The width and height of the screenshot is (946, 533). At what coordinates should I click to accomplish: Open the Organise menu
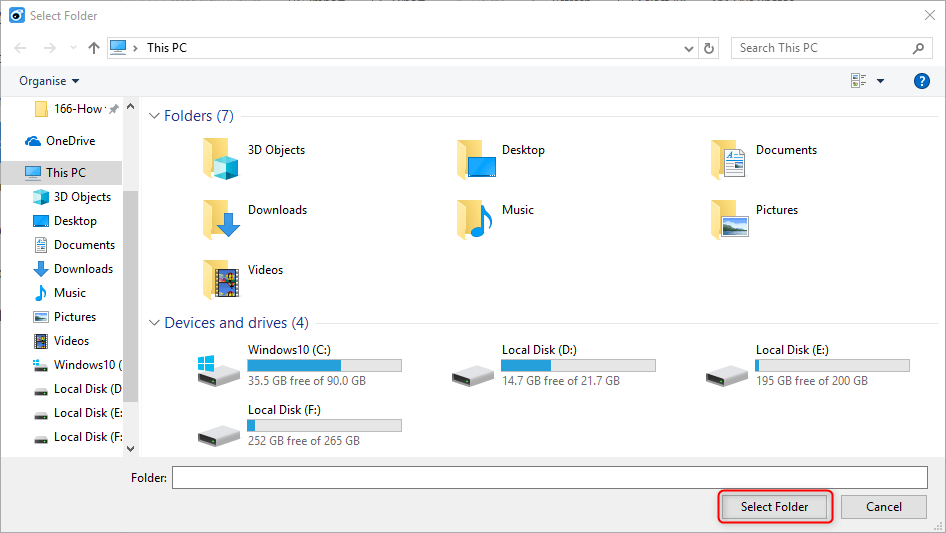click(49, 81)
